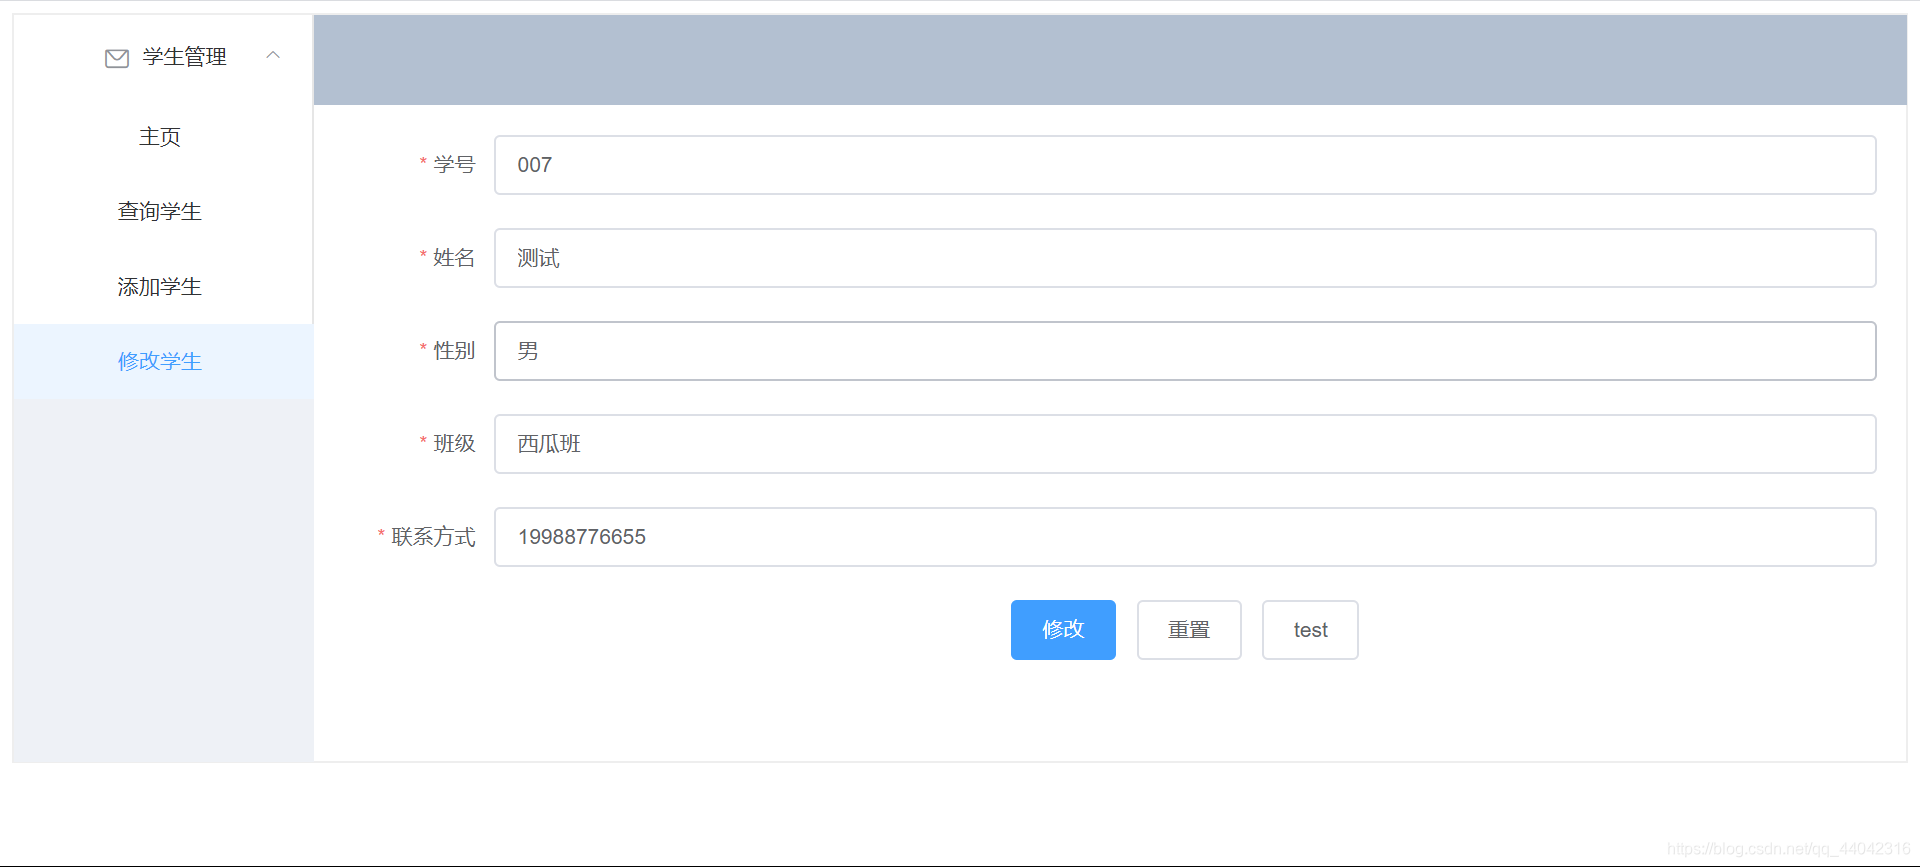Click the test button
Screen dimensions: 1920x867
pos(1310,630)
